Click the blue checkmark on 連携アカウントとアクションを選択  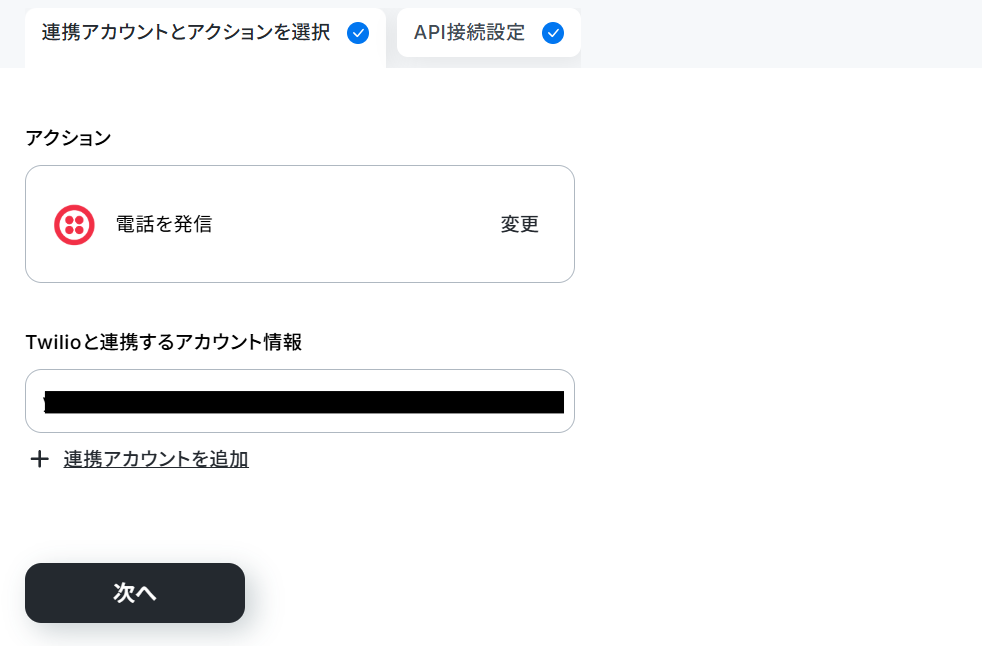tap(358, 33)
